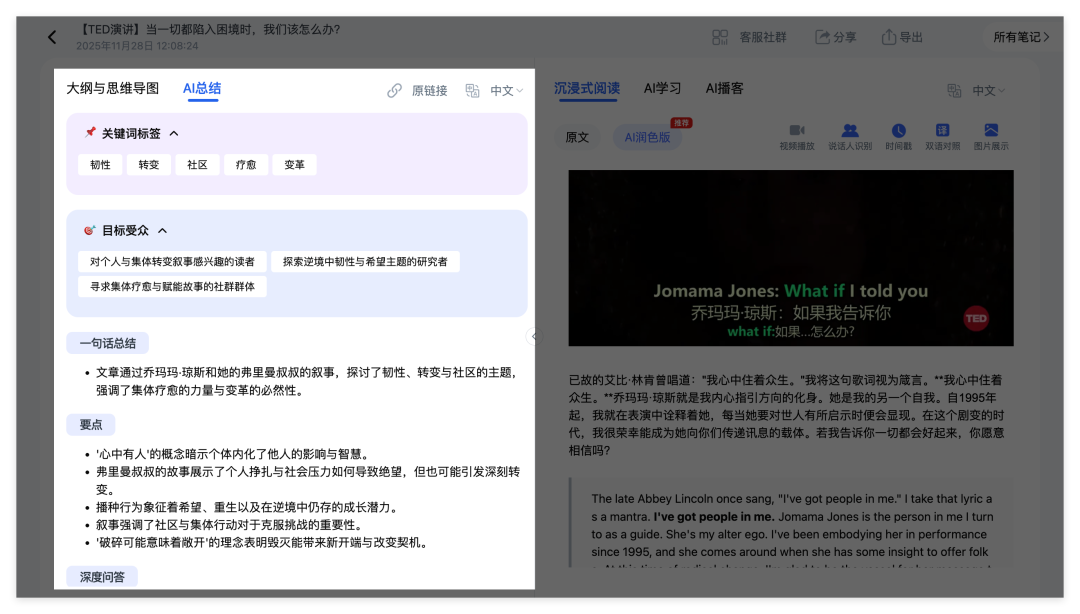Switch to AI润色版 version

pos(647,137)
